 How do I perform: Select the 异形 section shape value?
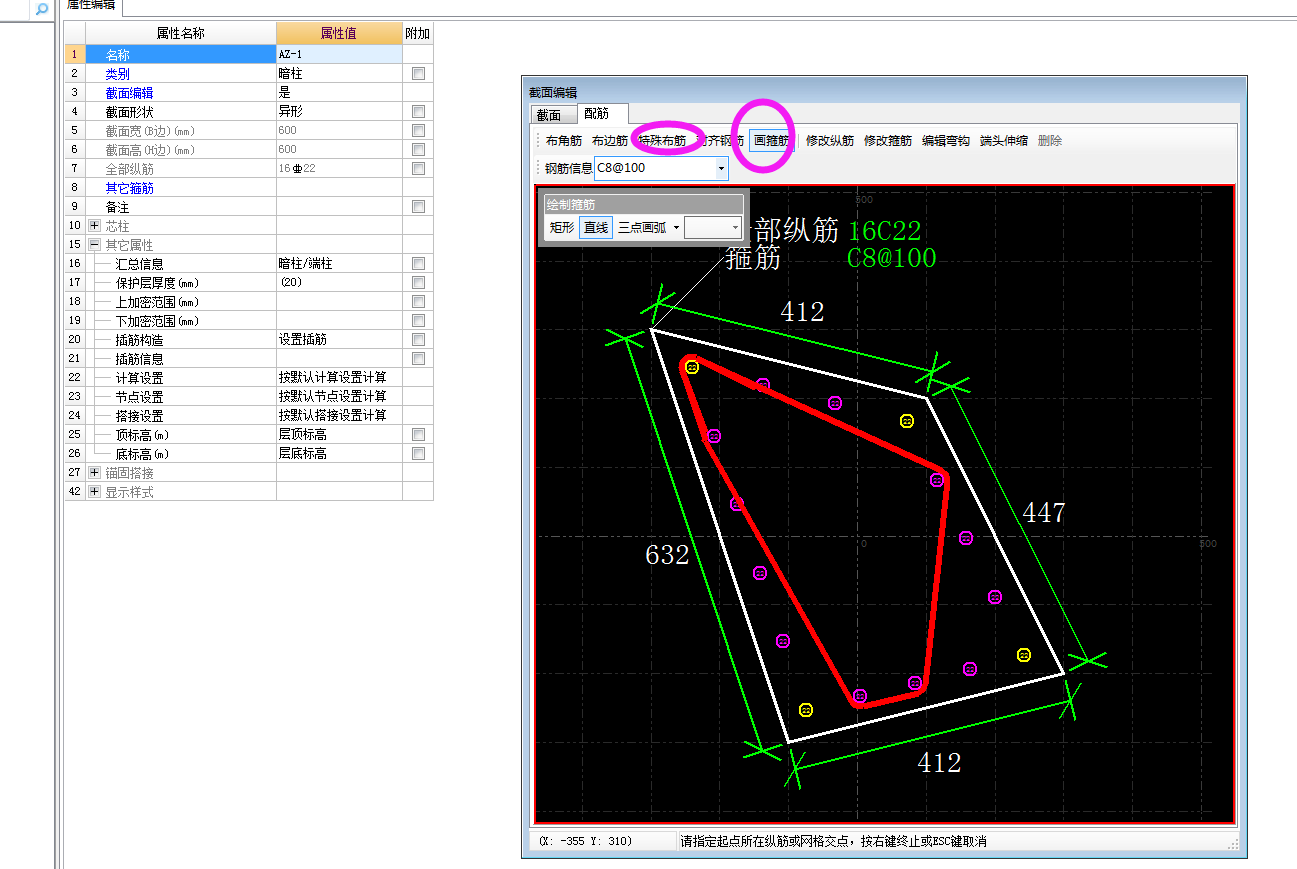[339, 111]
